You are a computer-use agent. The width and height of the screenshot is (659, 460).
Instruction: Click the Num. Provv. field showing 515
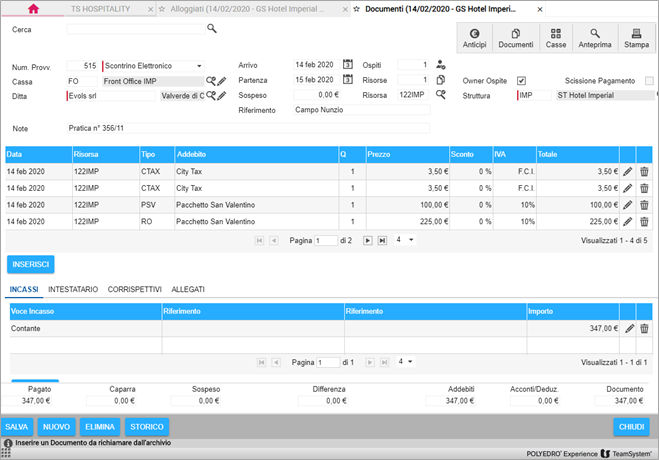82,66
